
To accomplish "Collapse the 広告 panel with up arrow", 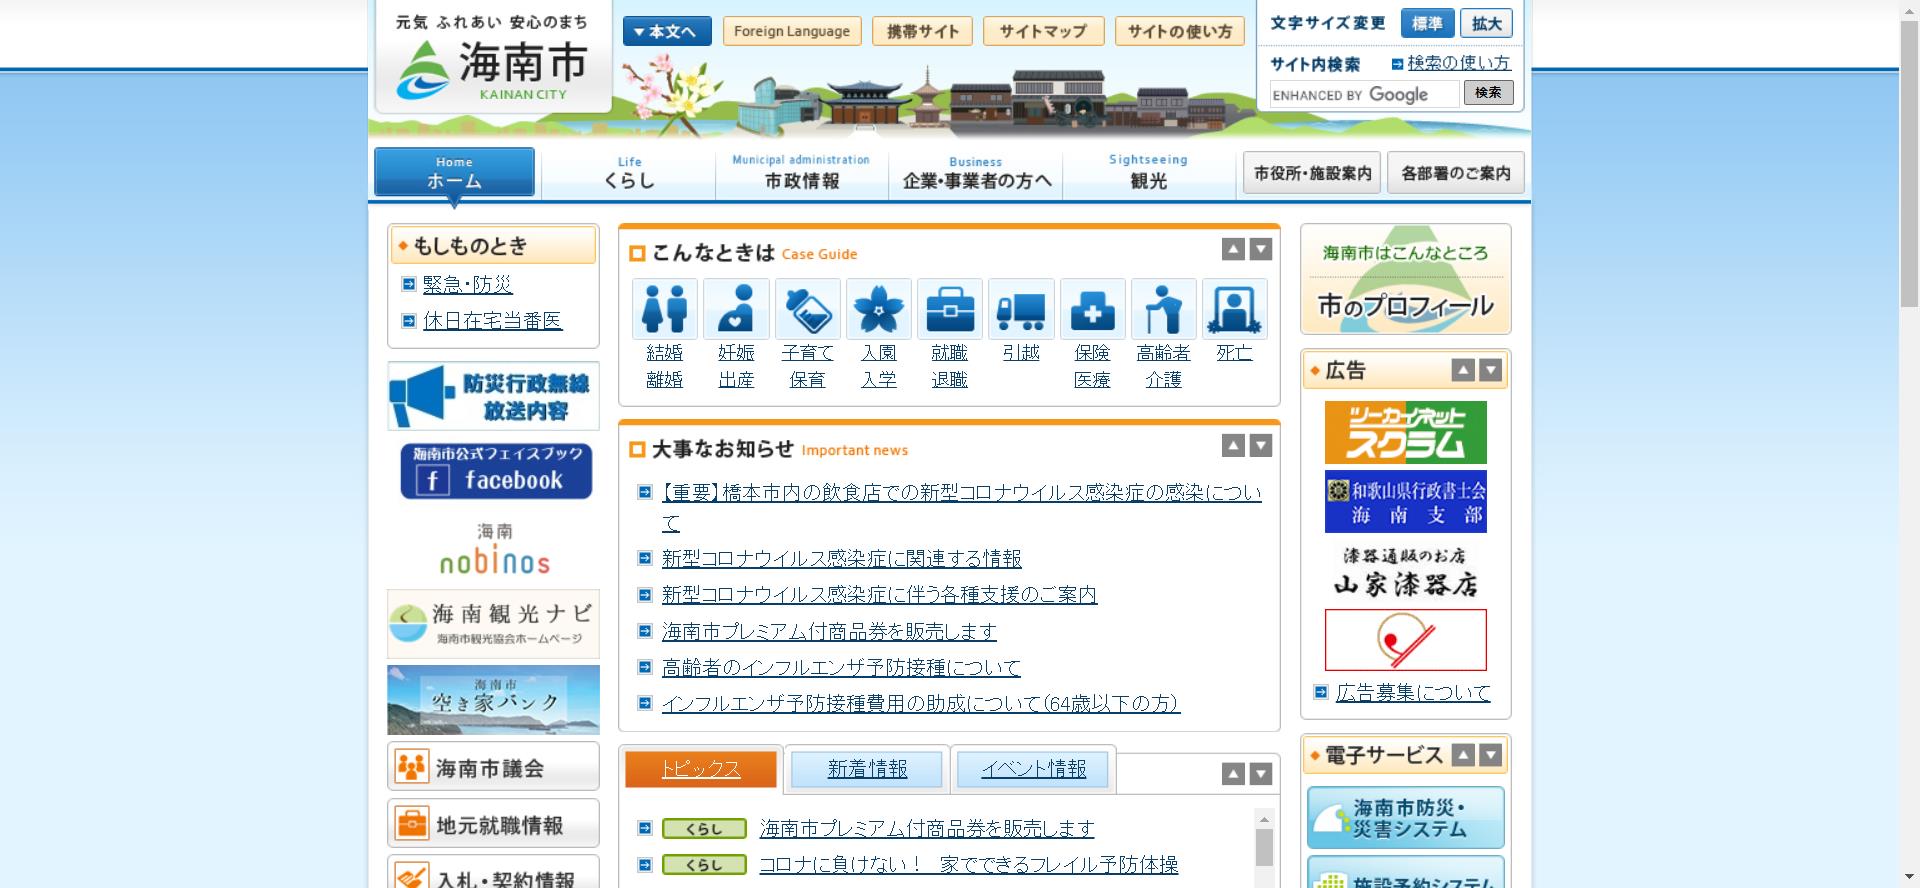I will click(1463, 370).
